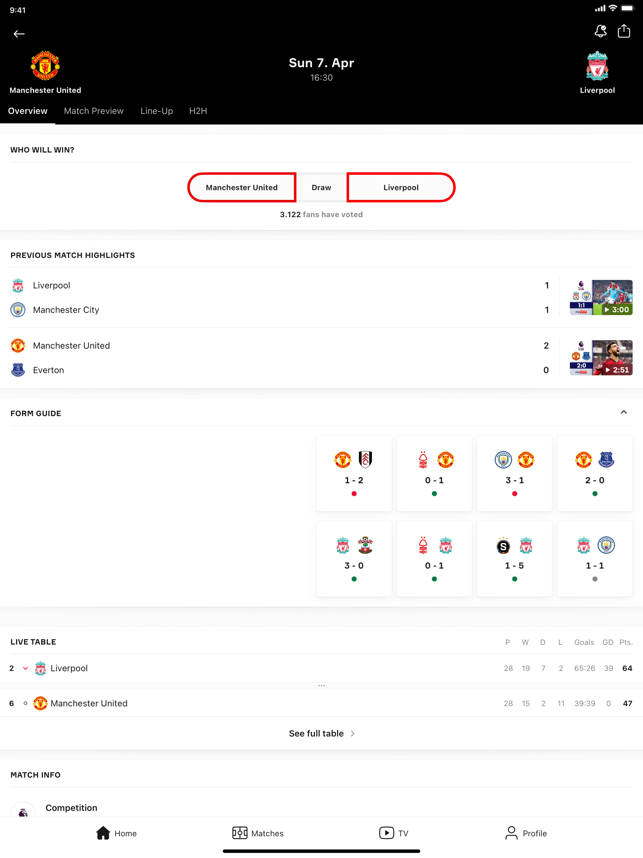Image resolution: width=643 pixels, height=858 pixels.
Task: Open Liverpool crest in header
Action: click(x=597, y=66)
